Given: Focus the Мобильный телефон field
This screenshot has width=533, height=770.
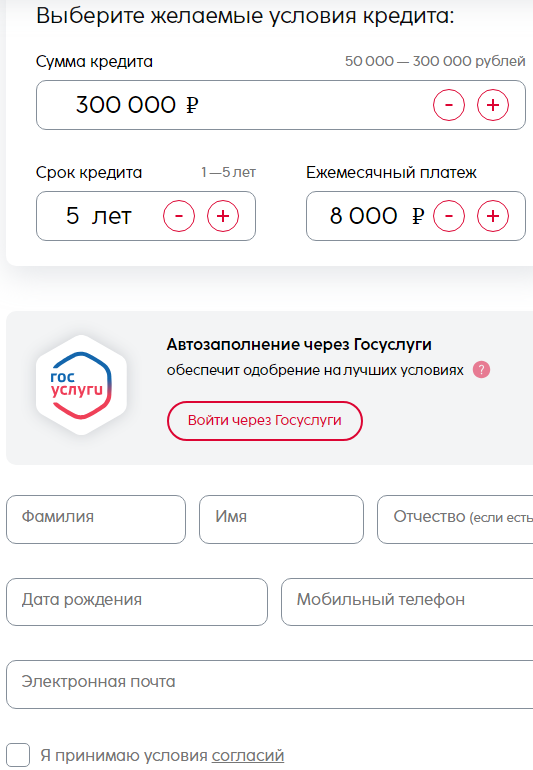Looking at the screenshot, I should [x=407, y=602].
